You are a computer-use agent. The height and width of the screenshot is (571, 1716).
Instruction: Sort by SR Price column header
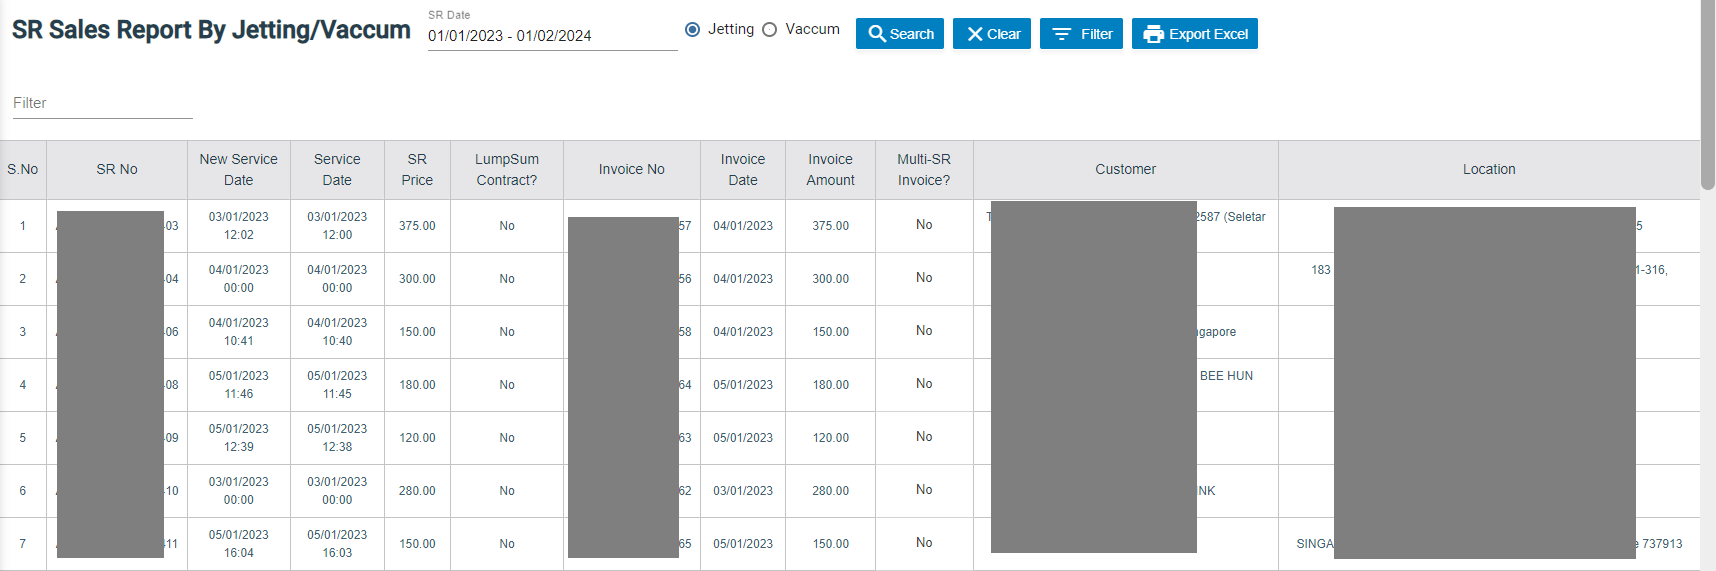[417, 170]
